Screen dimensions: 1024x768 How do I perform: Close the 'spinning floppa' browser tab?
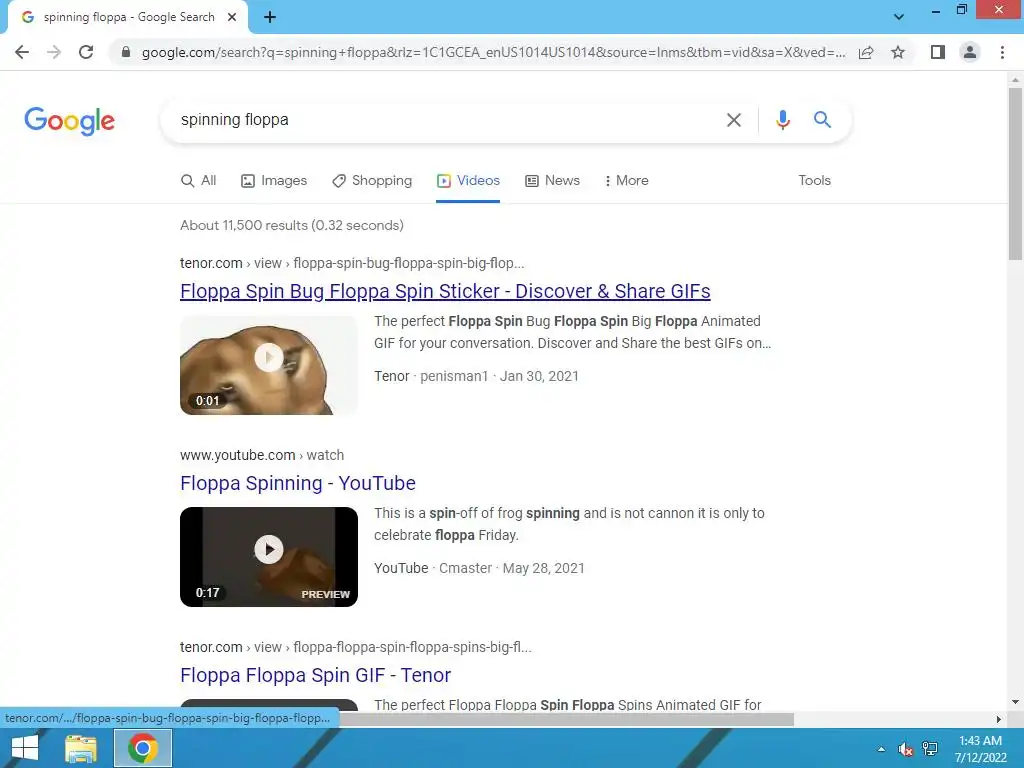[232, 18]
